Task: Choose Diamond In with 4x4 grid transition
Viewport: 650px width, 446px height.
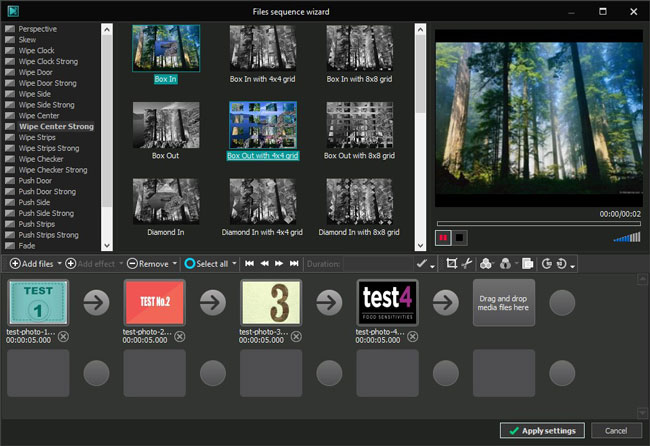Action: [x=263, y=201]
